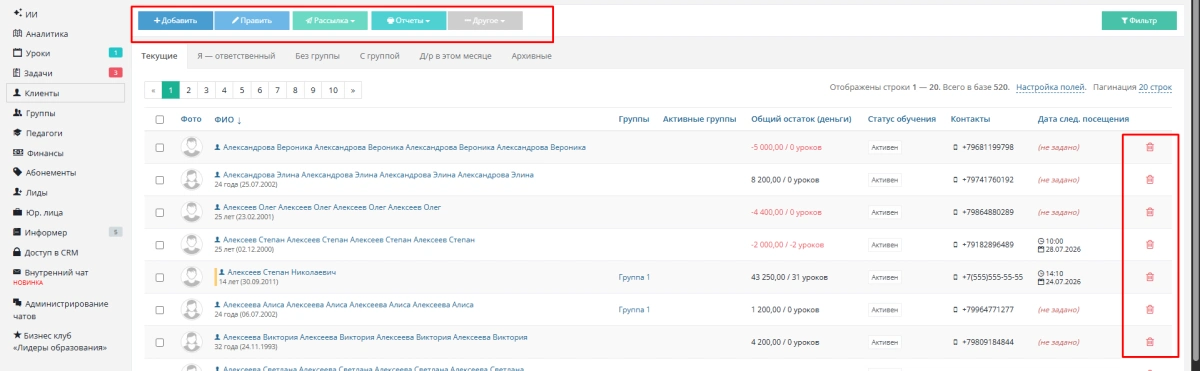Go to page 5 of clients
This screenshot has height=371, width=1200.
point(243,89)
